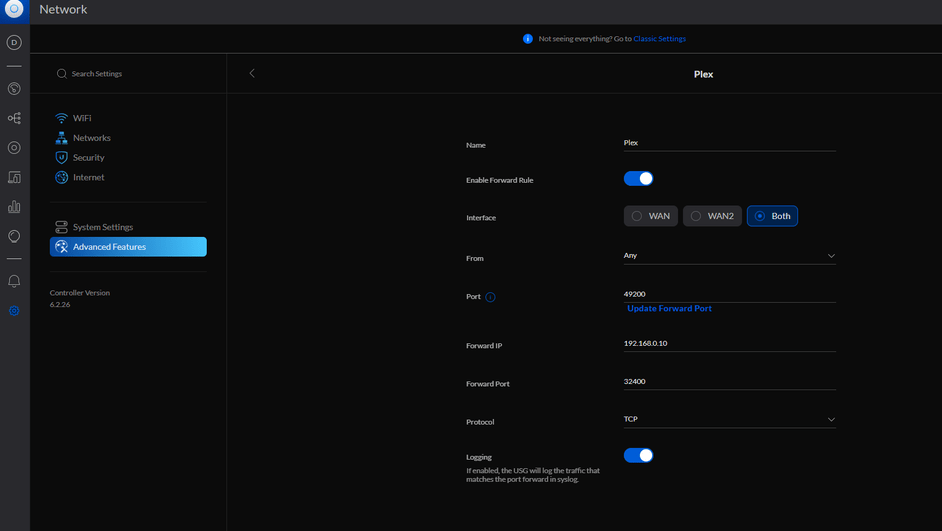Open the Settings gear icon
The height and width of the screenshot is (531, 942).
coord(14,311)
